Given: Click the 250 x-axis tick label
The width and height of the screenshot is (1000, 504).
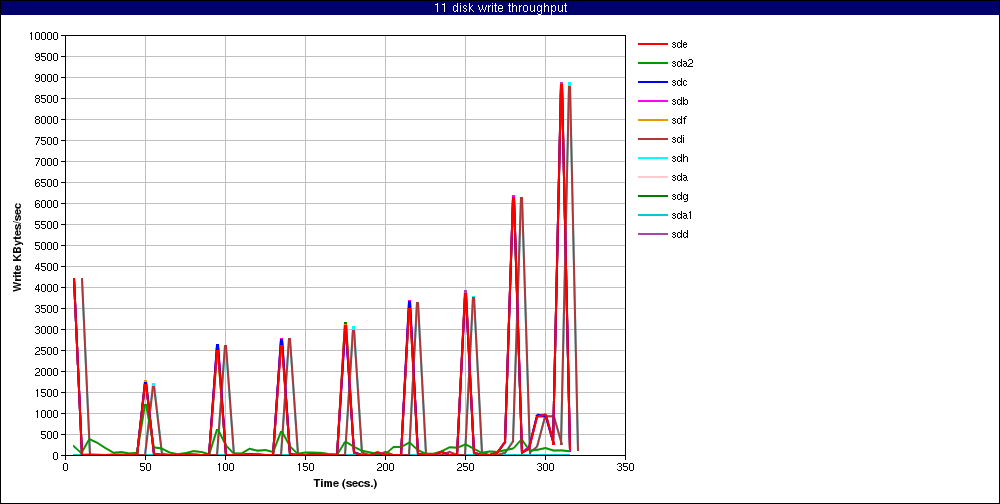Looking at the screenshot, I should pyautogui.click(x=465, y=467).
